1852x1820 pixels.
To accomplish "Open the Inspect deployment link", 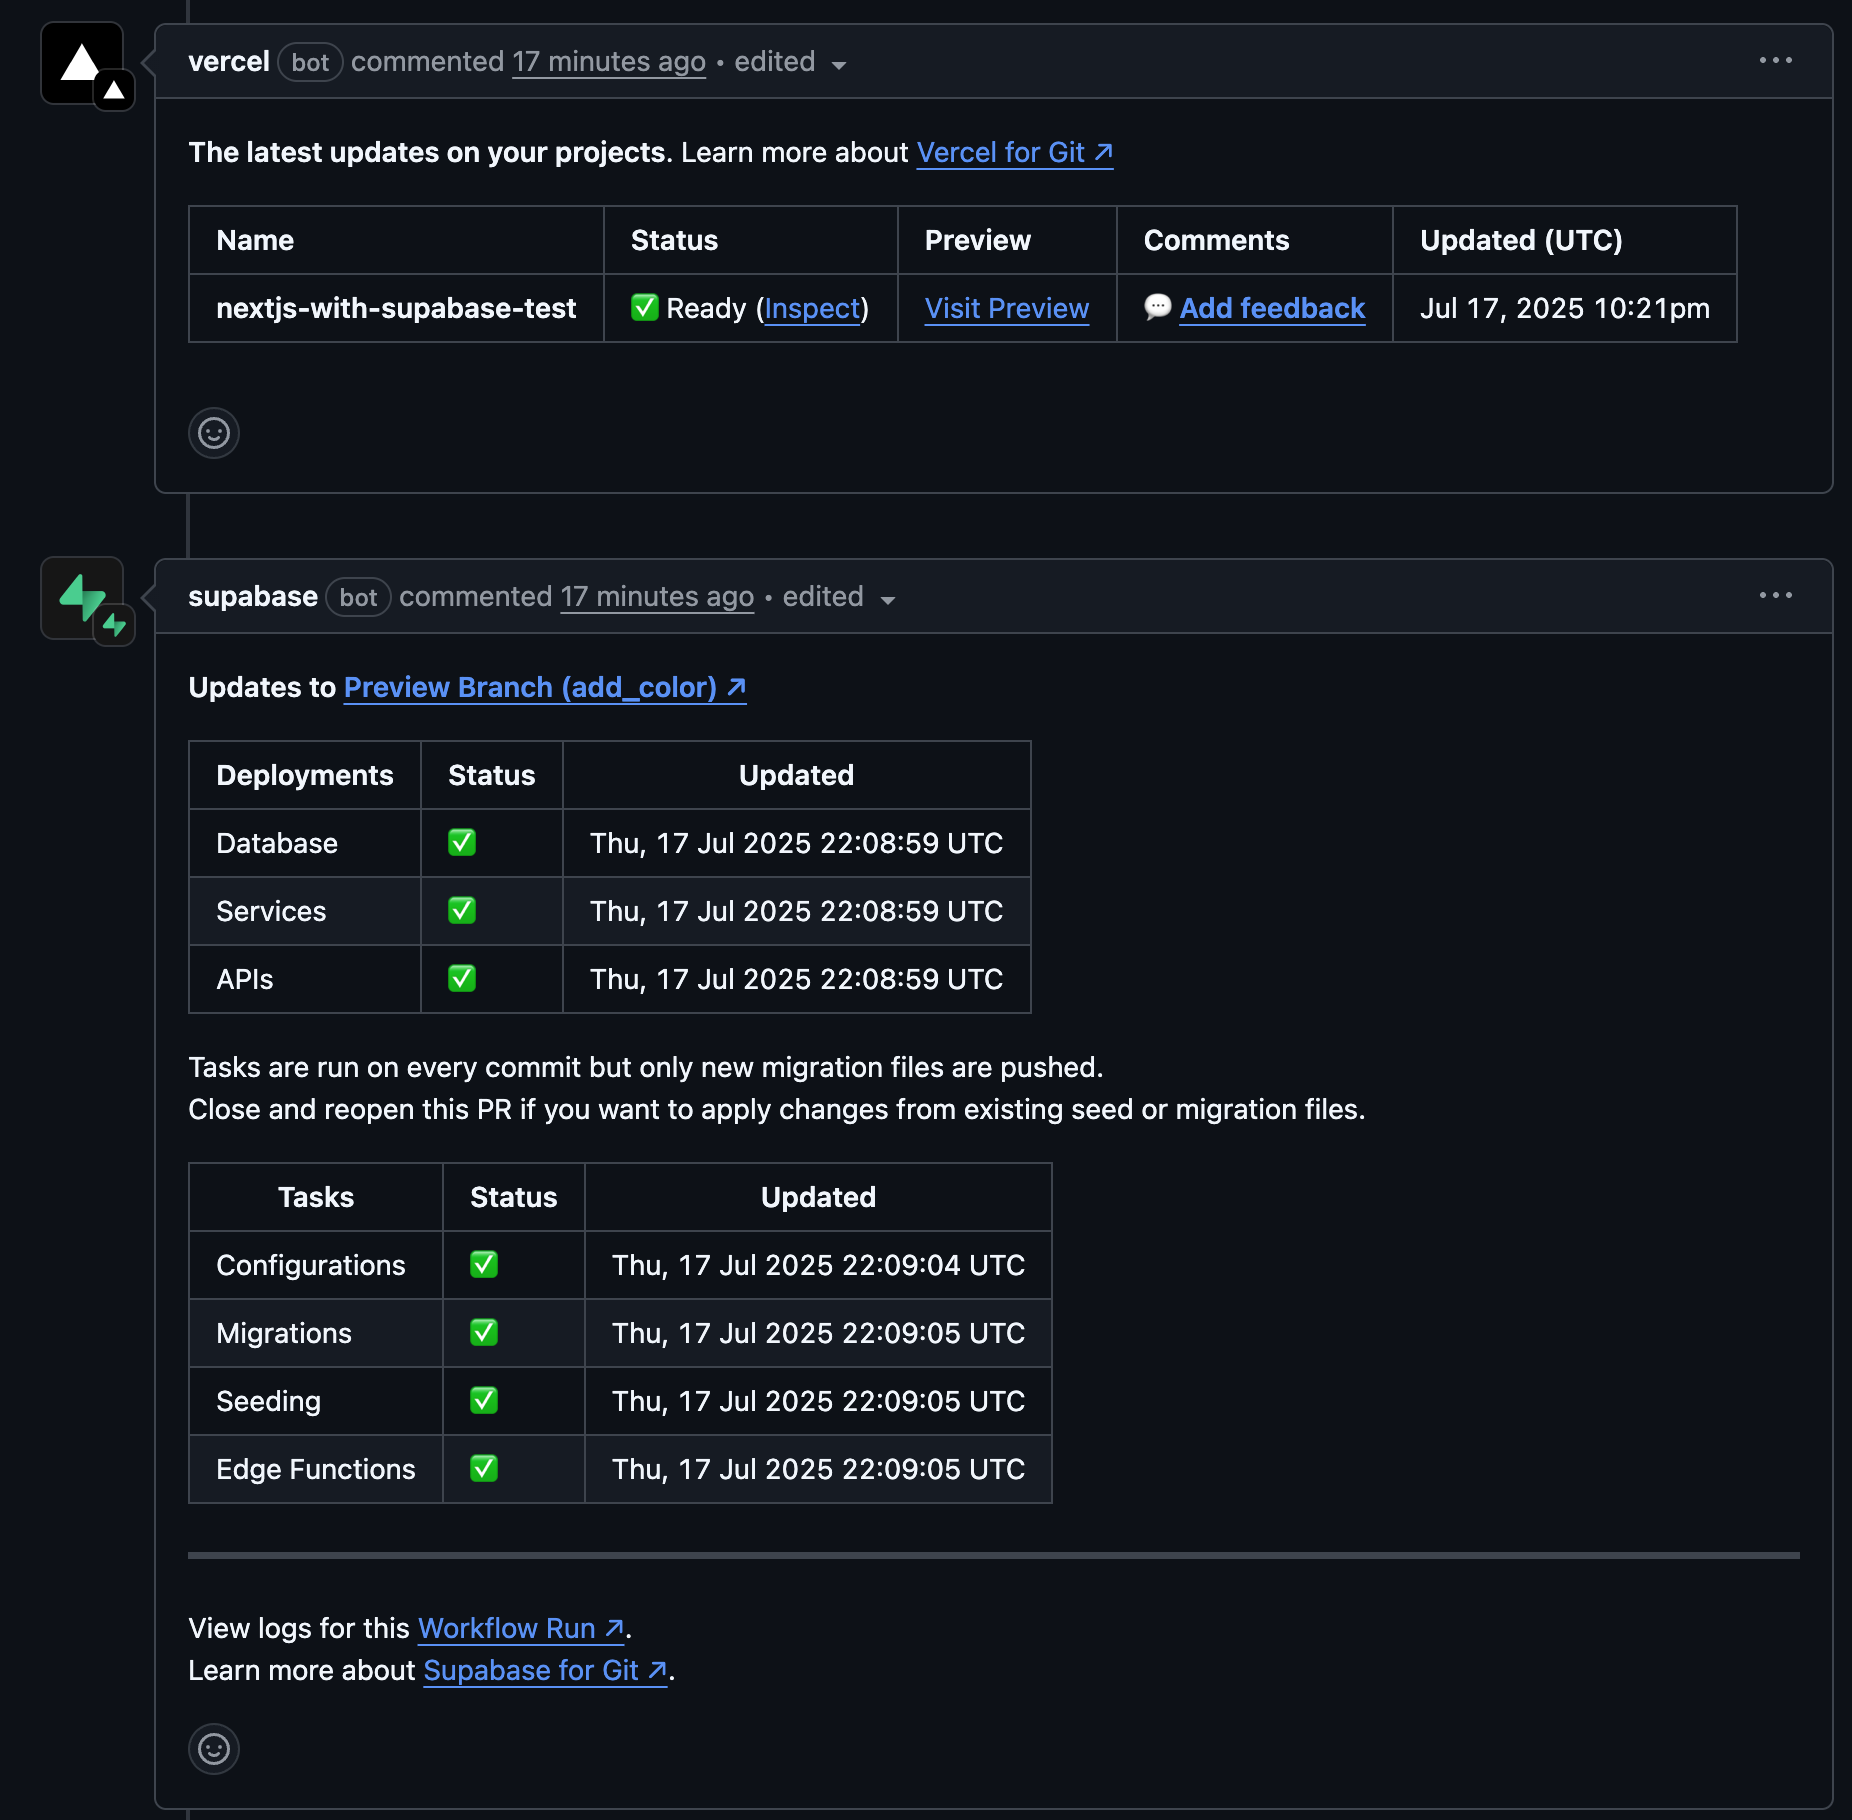I will (812, 309).
